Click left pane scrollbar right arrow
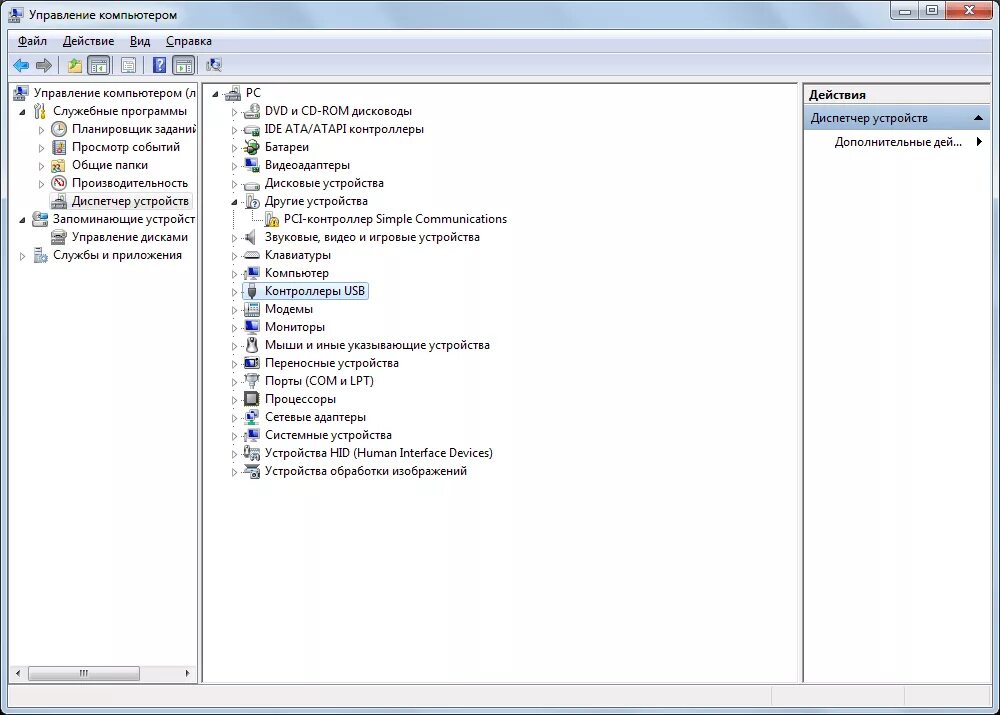The image size is (1000, 715). pyautogui.click(x=188, y=673)
